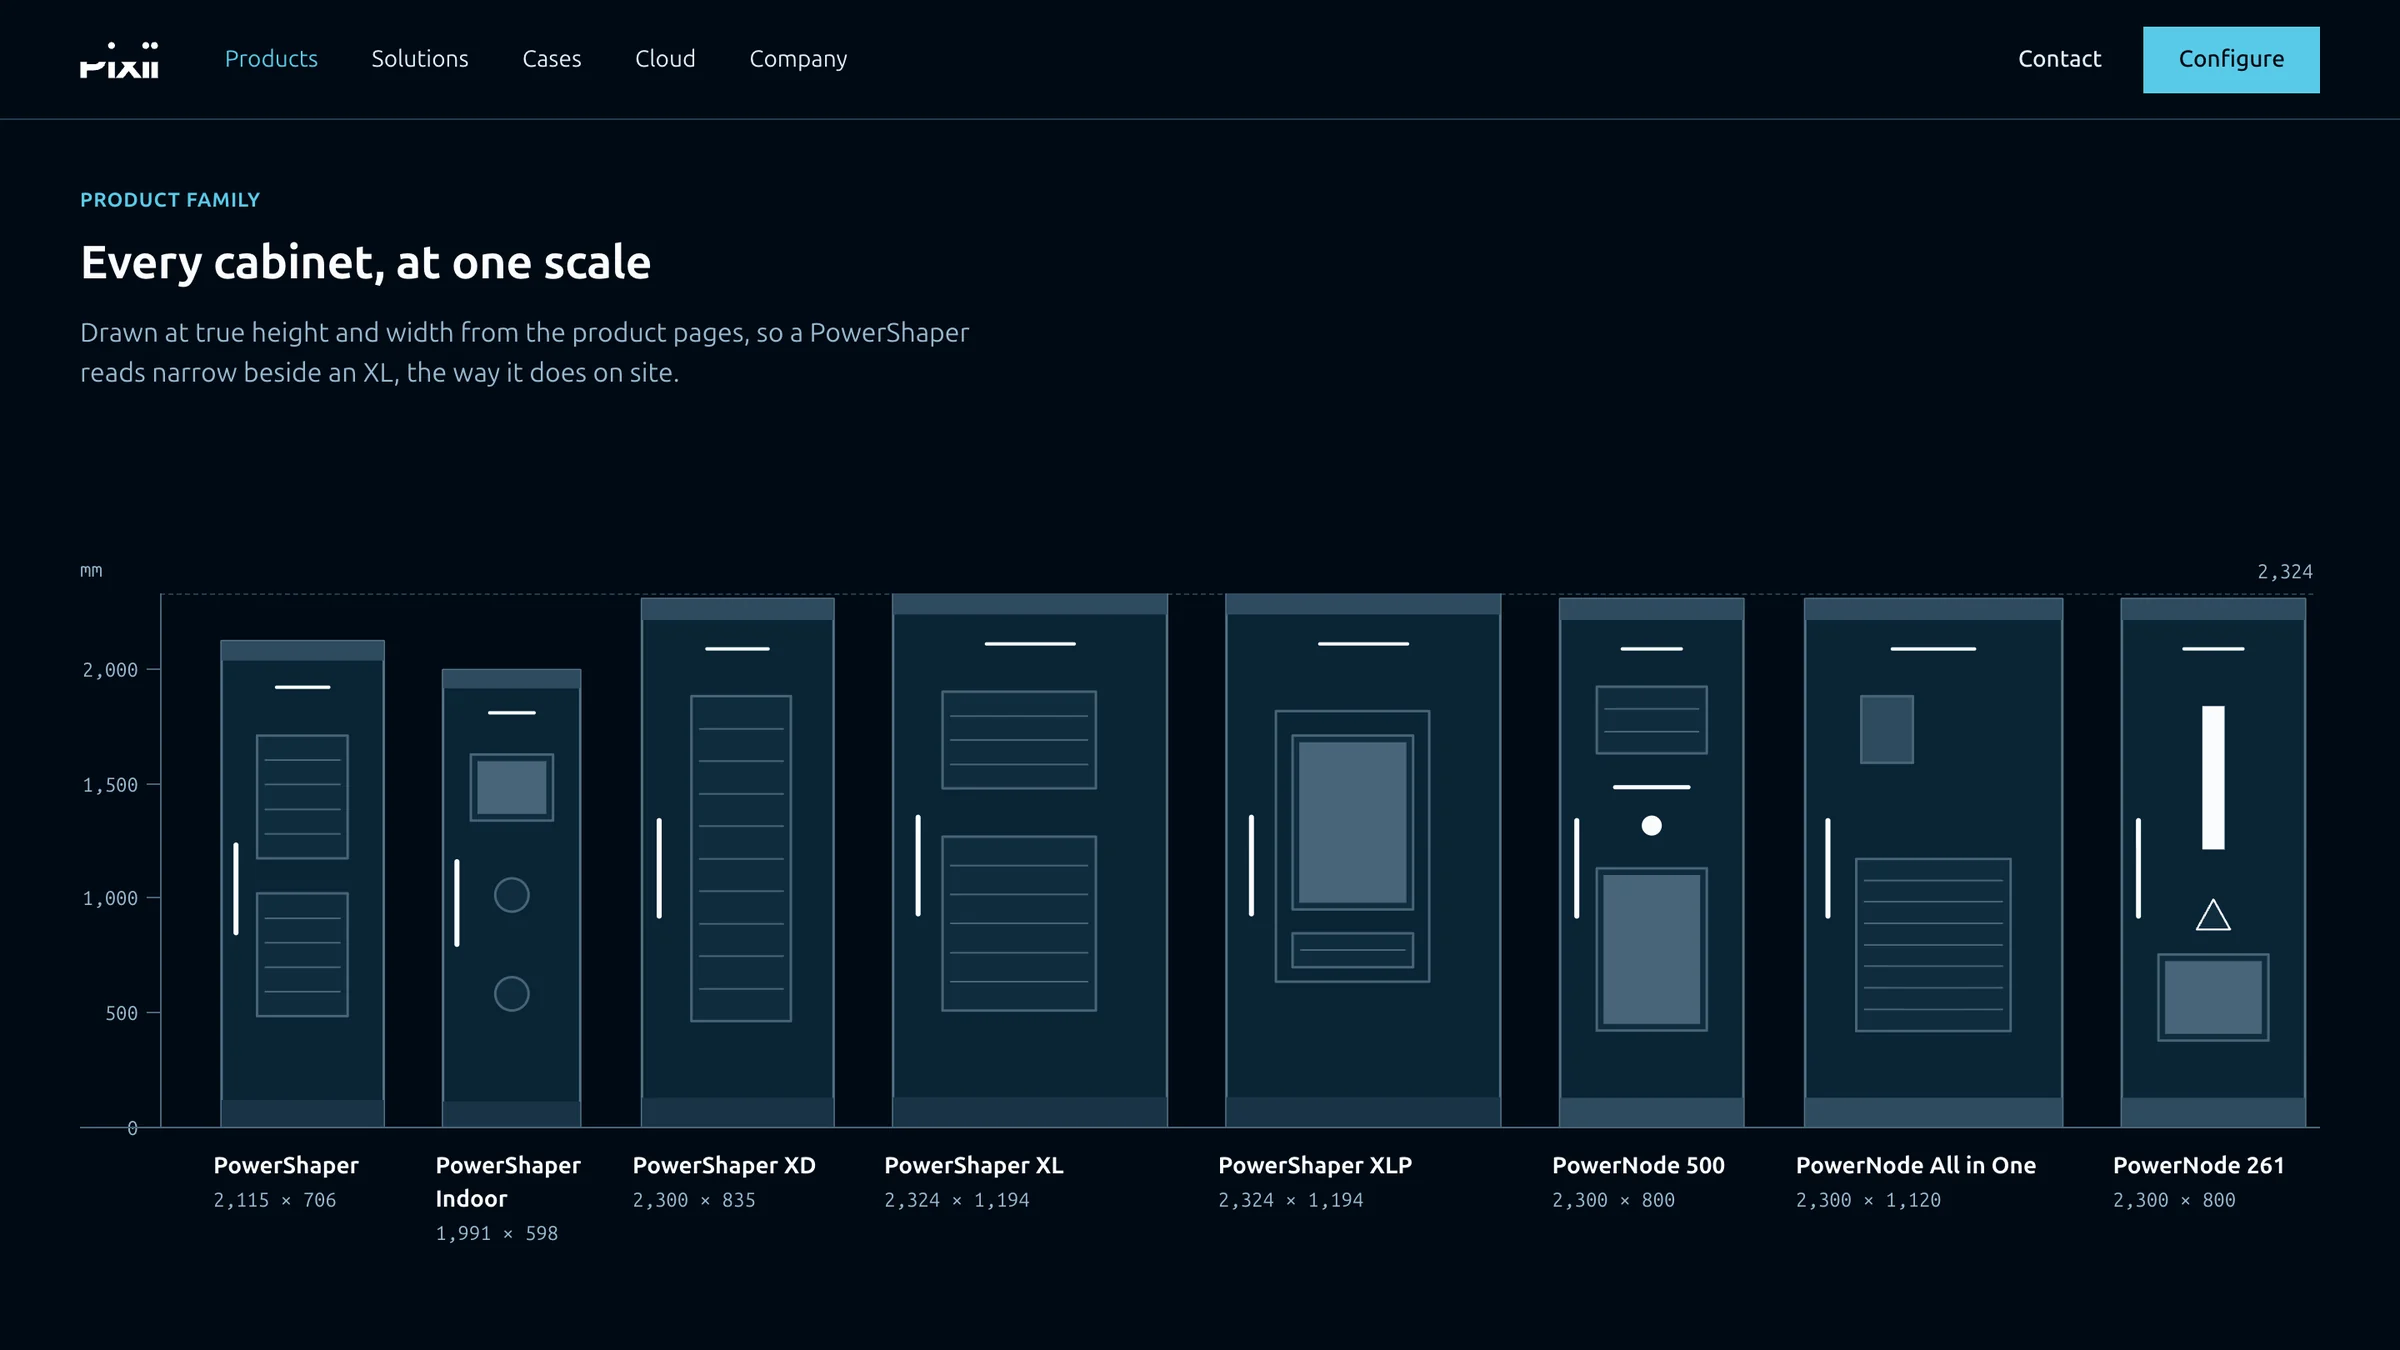Screen dimensions: 2400x1350
Task: Click the PowerShaper XD label
Action: 724,1165
